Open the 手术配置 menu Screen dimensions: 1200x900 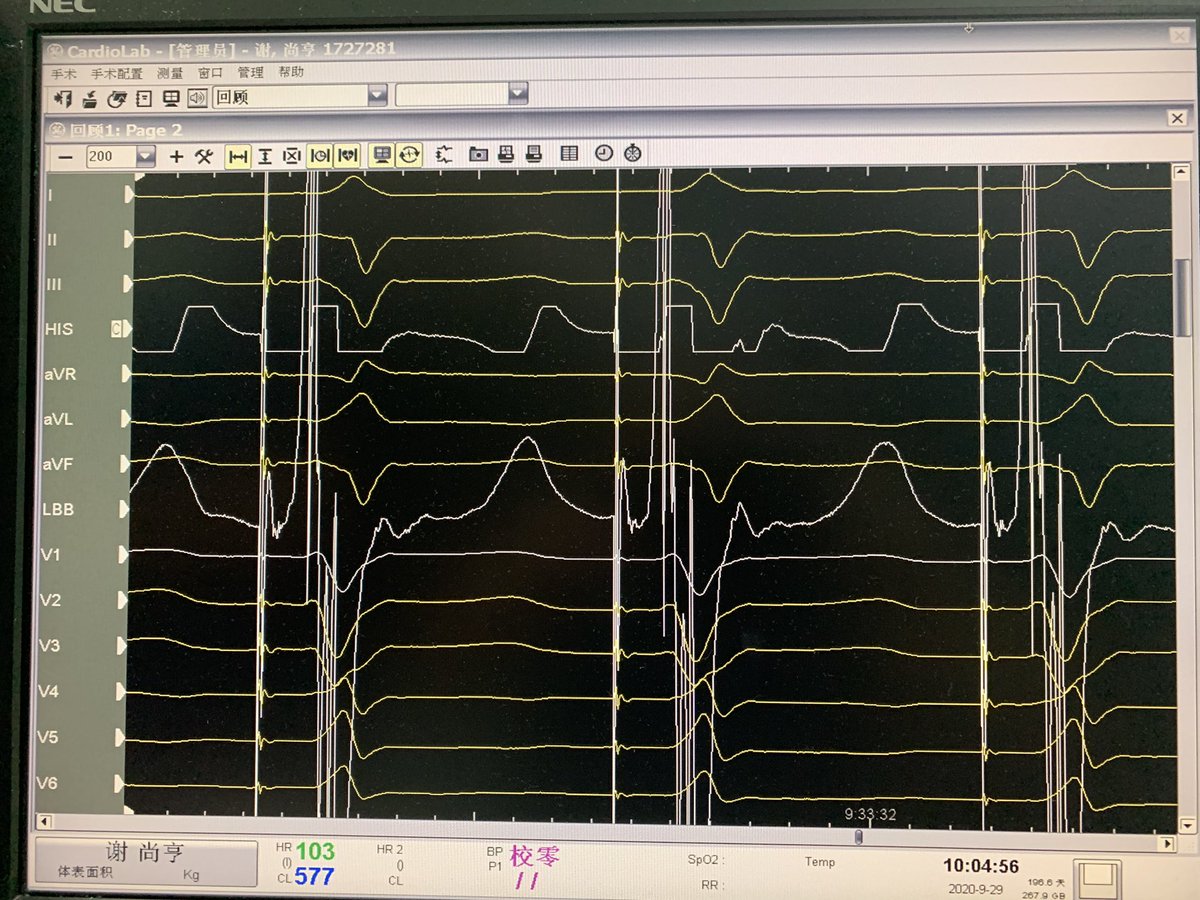116,73
